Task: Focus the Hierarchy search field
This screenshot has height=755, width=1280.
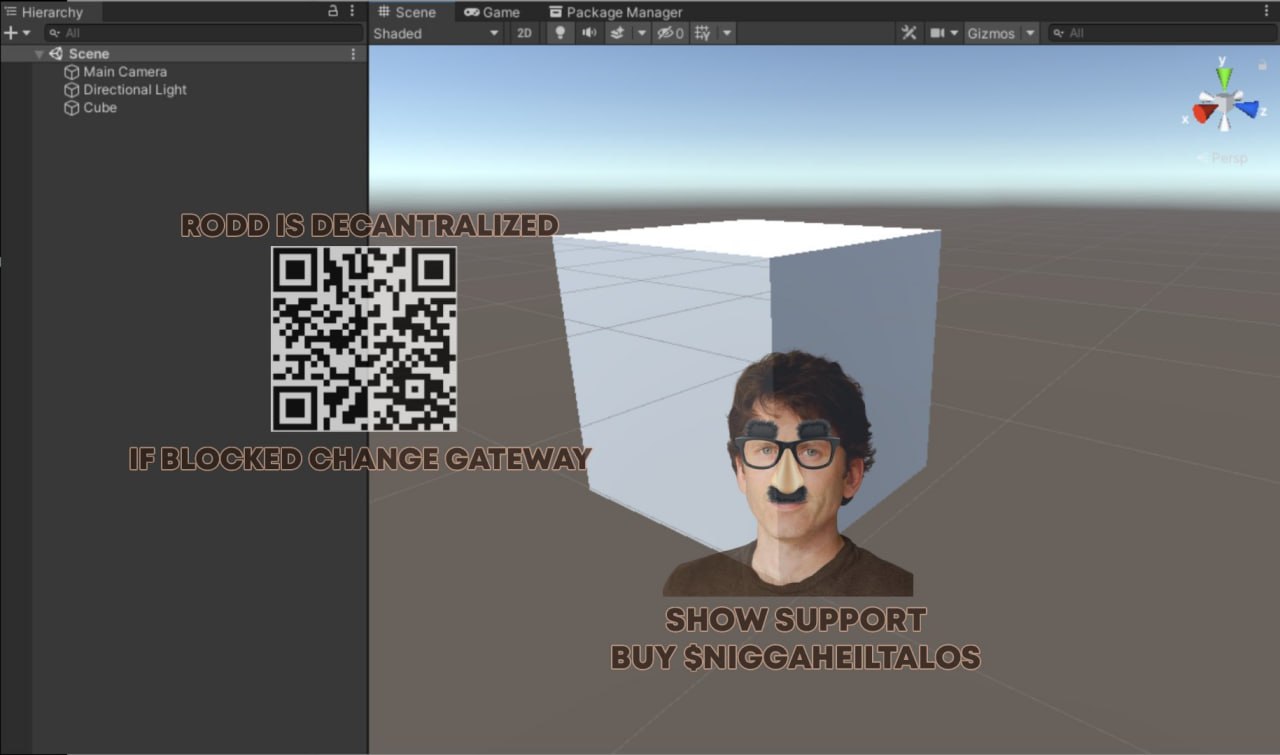Action: coord(203,33)
